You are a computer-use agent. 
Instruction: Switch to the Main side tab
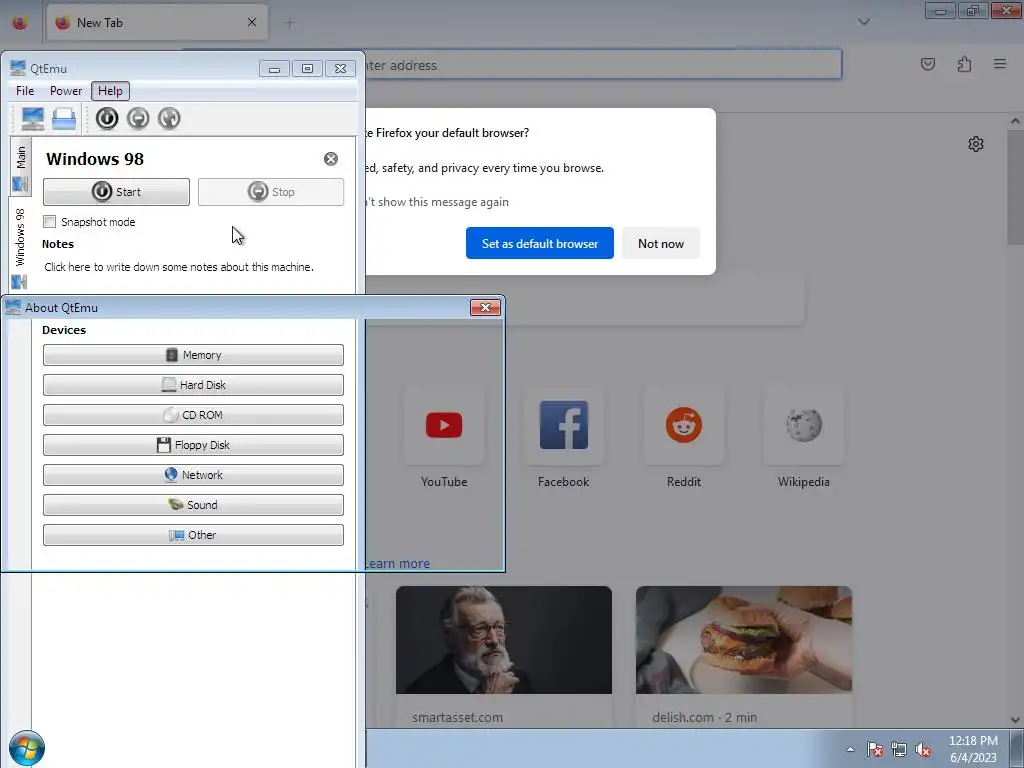click(x=20, y=167)
